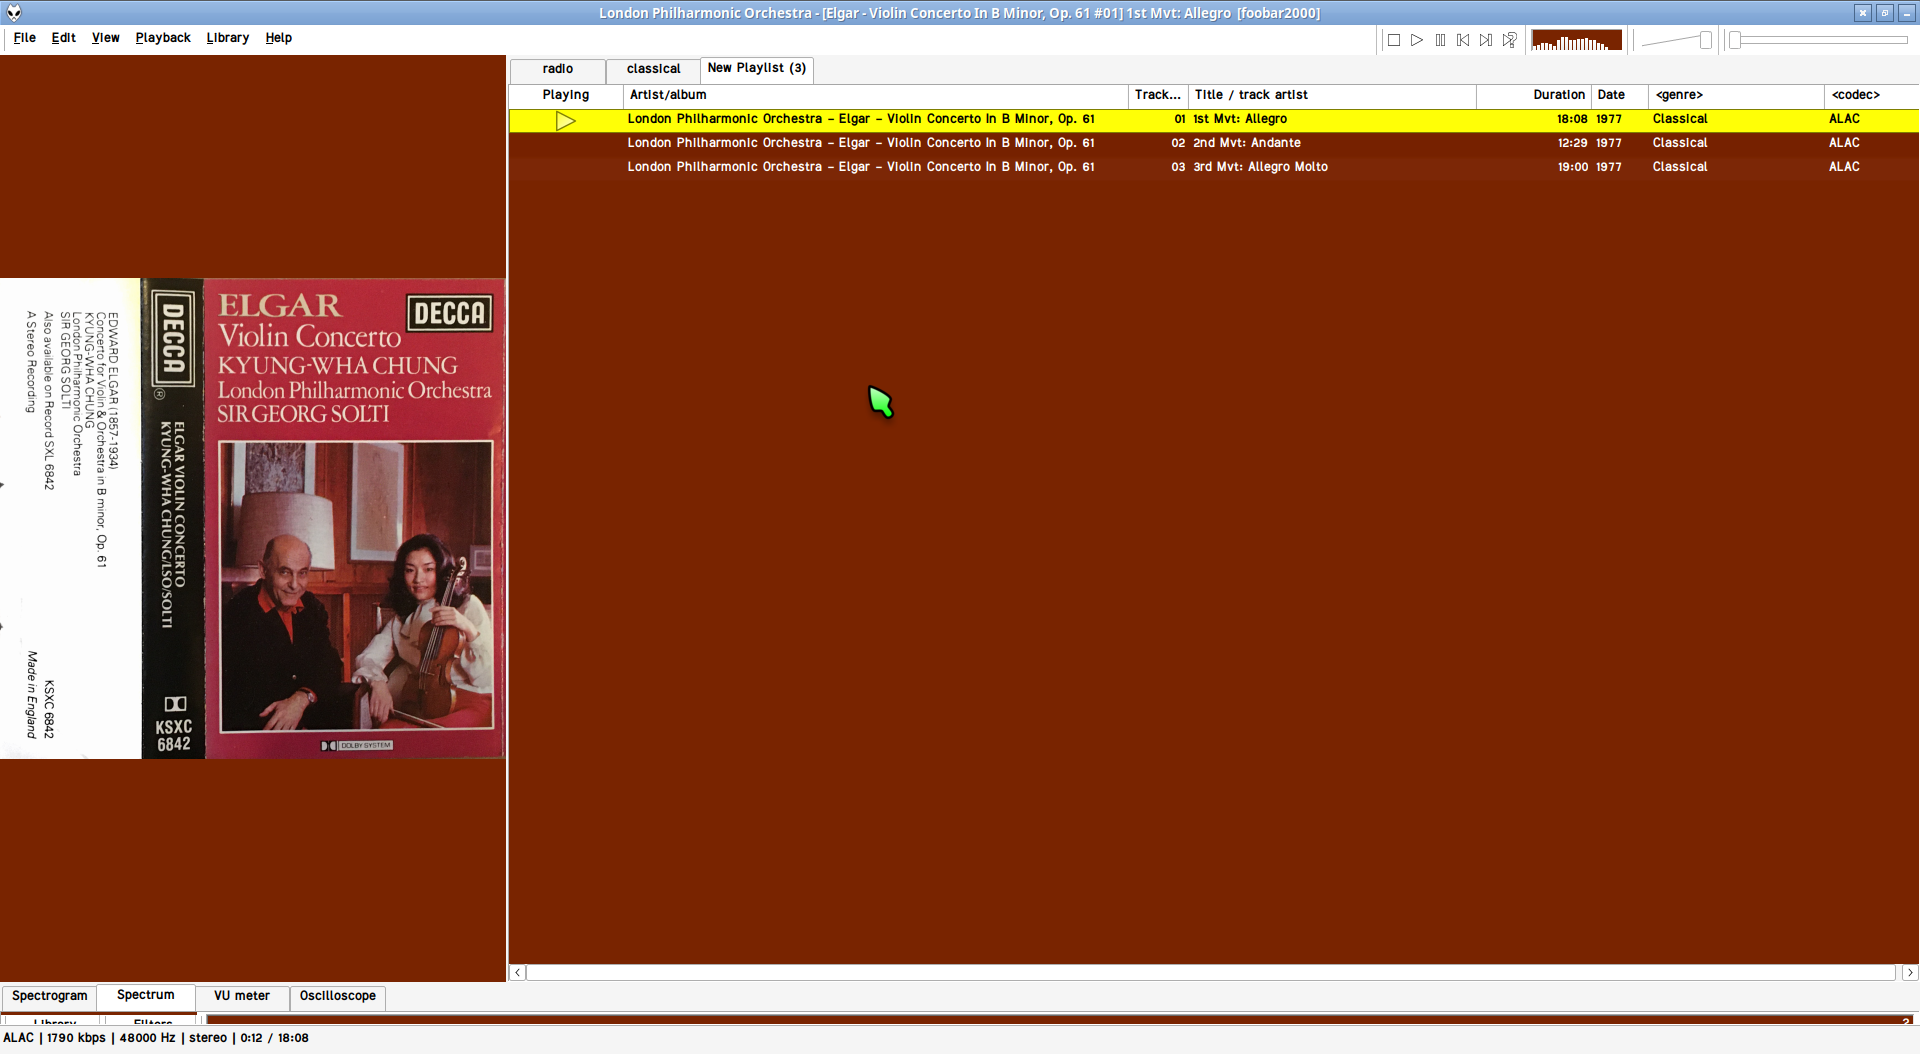This screenshot has height=1054, width=1920.
Task: Open the foobar2000 application icon menu
Action: (x=14, y=13)
